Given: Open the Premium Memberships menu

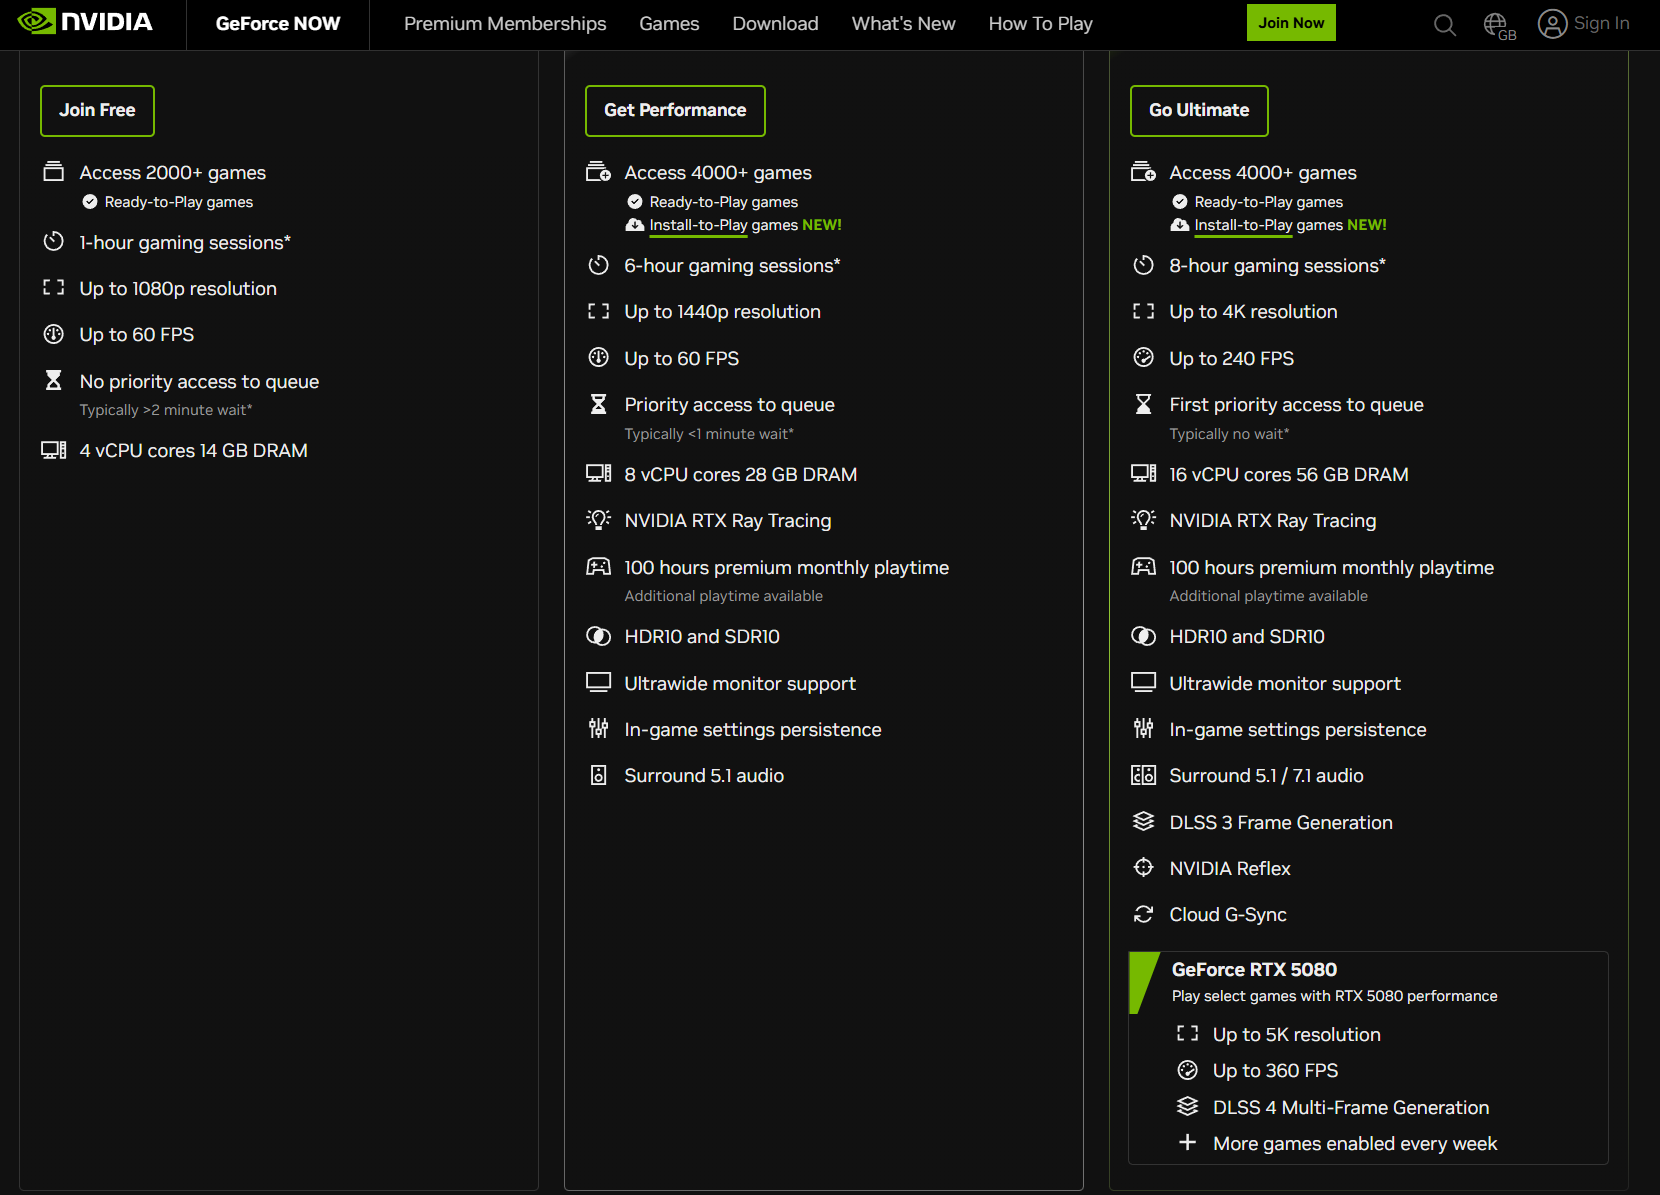Looking at the screenshot, I should pos(505,24).
